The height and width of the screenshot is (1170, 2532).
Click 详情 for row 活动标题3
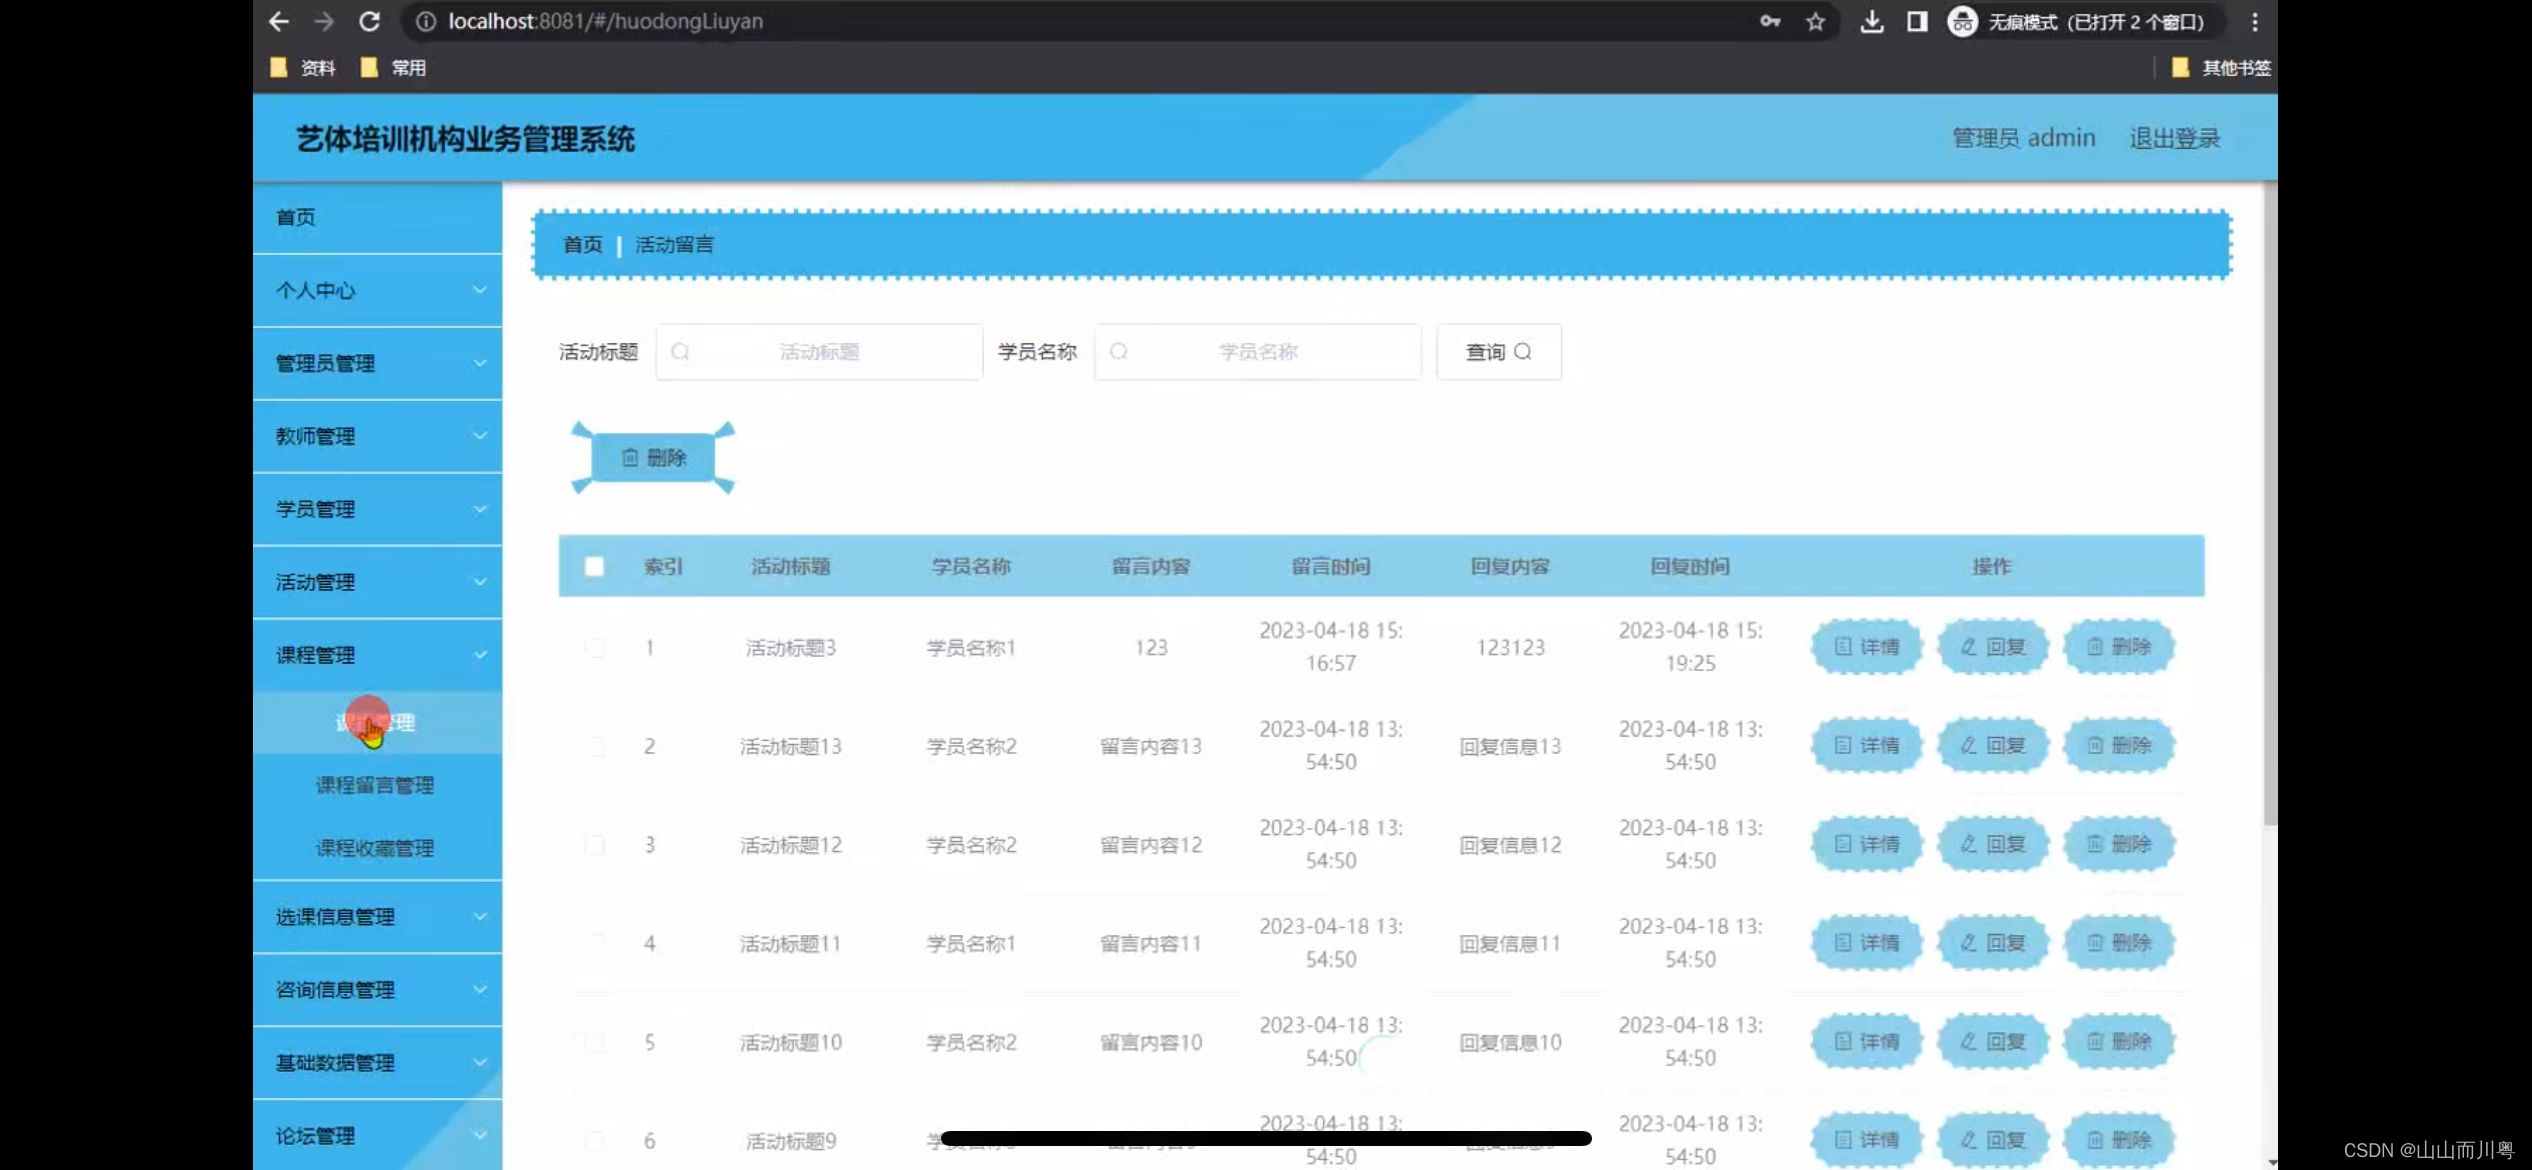click(x=1867, y=647)
